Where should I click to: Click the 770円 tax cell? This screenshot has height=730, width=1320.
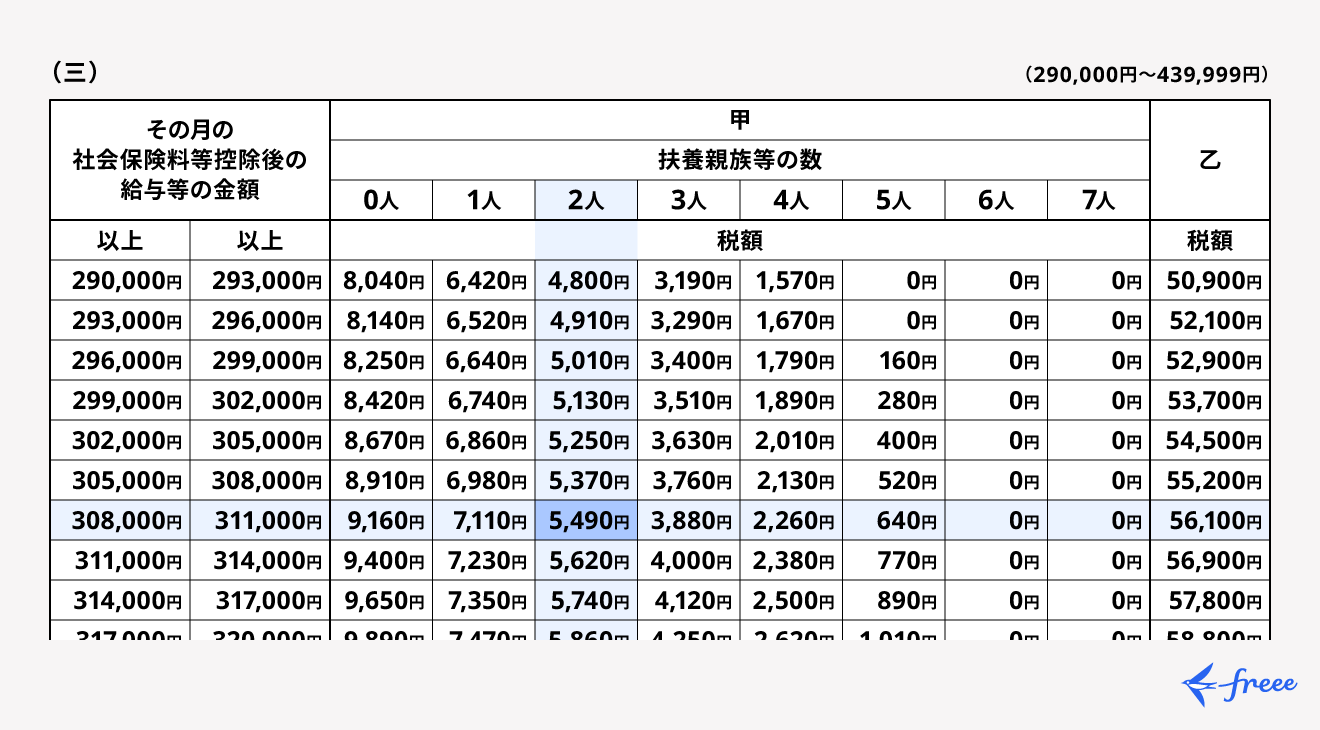[x=893, y=560]
